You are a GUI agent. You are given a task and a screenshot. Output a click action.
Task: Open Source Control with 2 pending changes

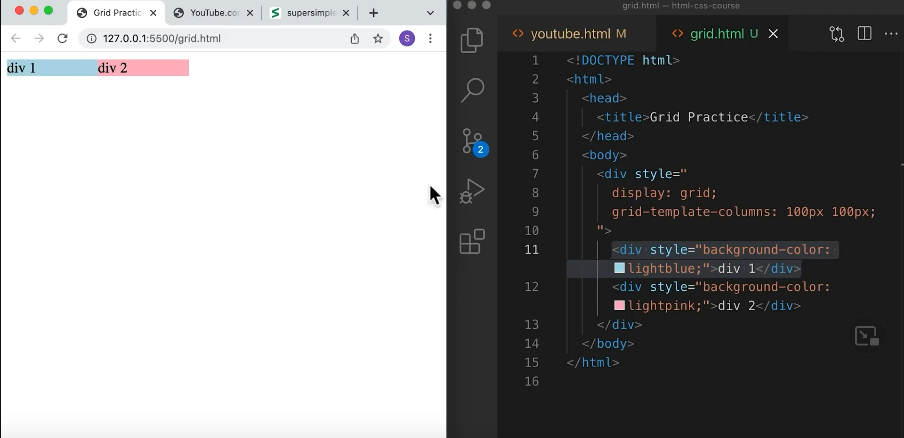[x=472, y=141]
